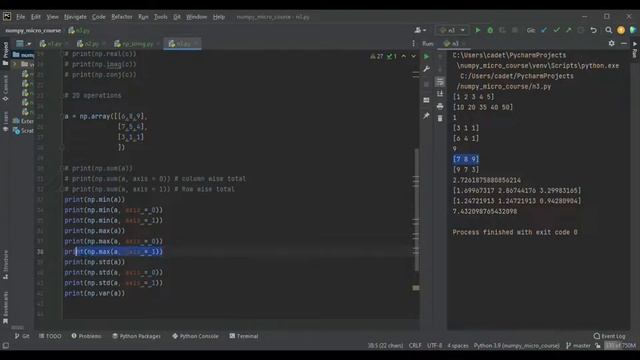Click the pin tab icon in Run panel

coord(427,116)
